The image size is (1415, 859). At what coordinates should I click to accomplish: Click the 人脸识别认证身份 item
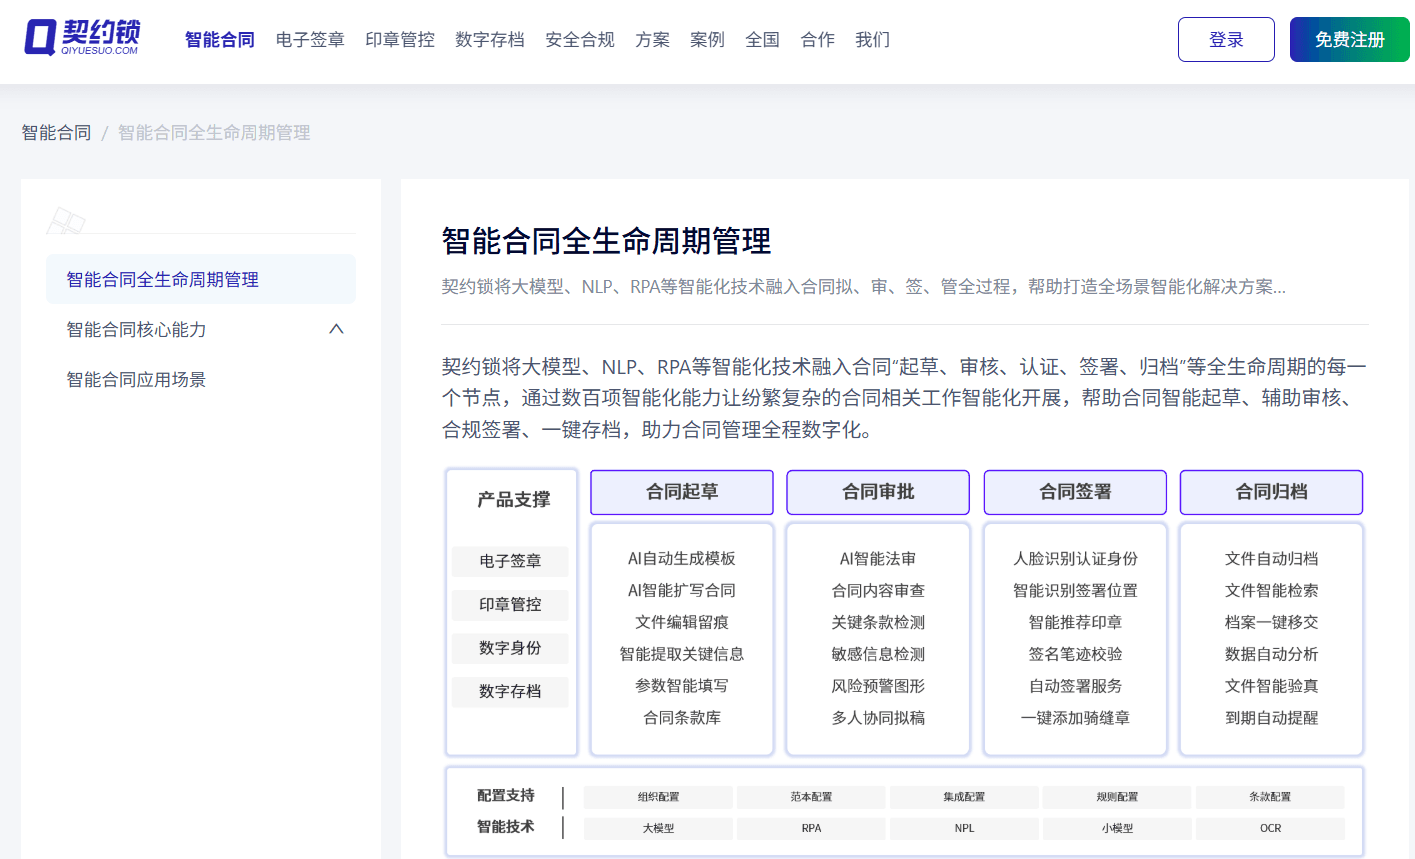tap(1075, 559)
